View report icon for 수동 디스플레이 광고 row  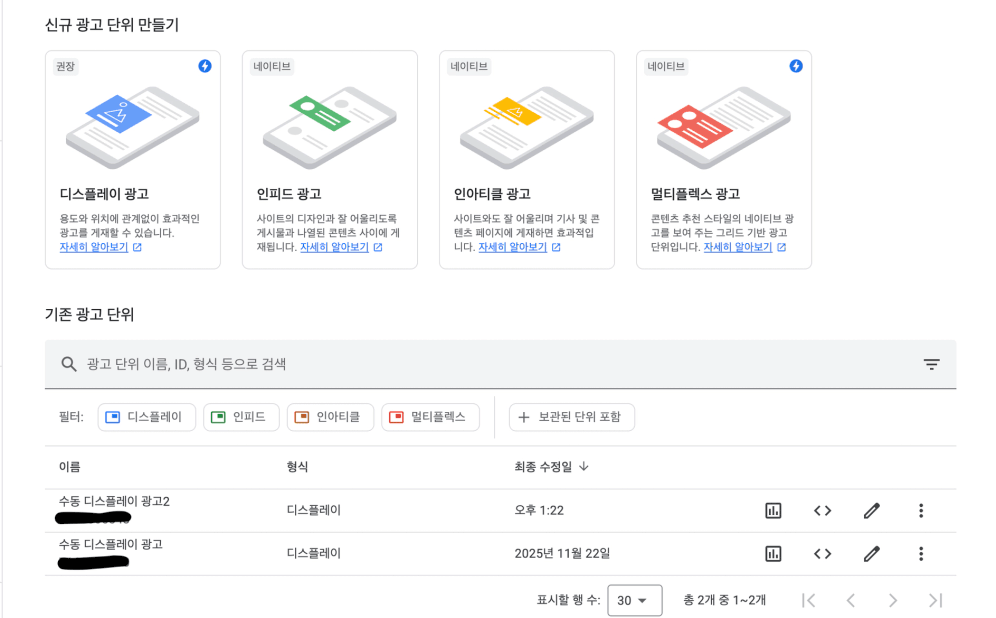click(x=773, y=553)
